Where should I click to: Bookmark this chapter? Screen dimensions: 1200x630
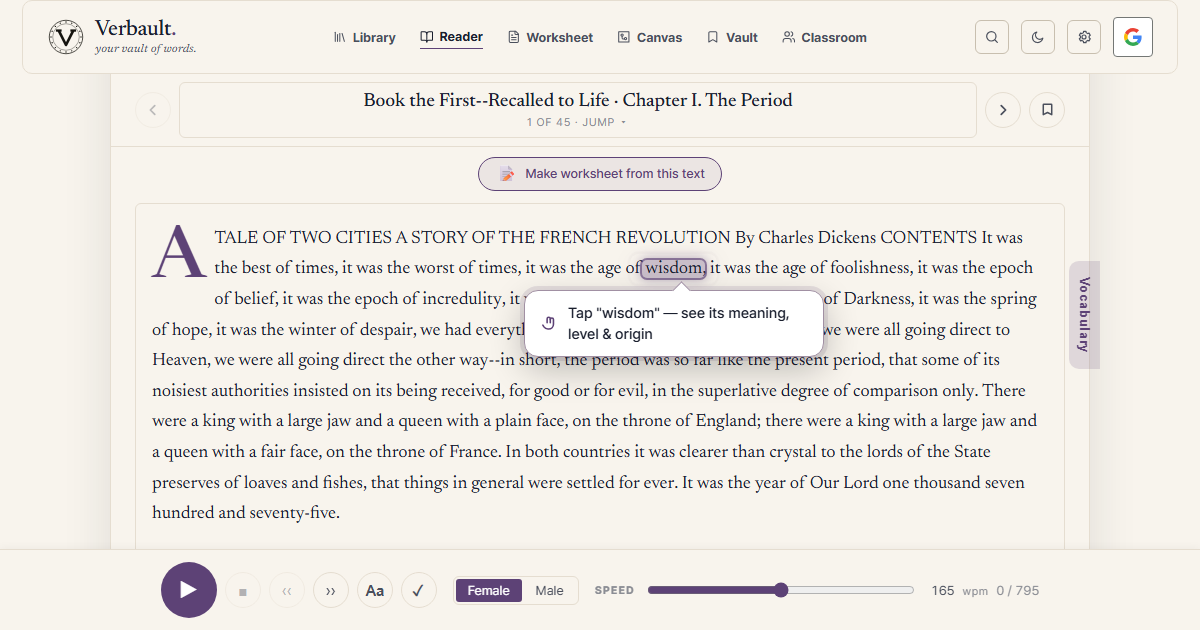tap(1047, 110)
